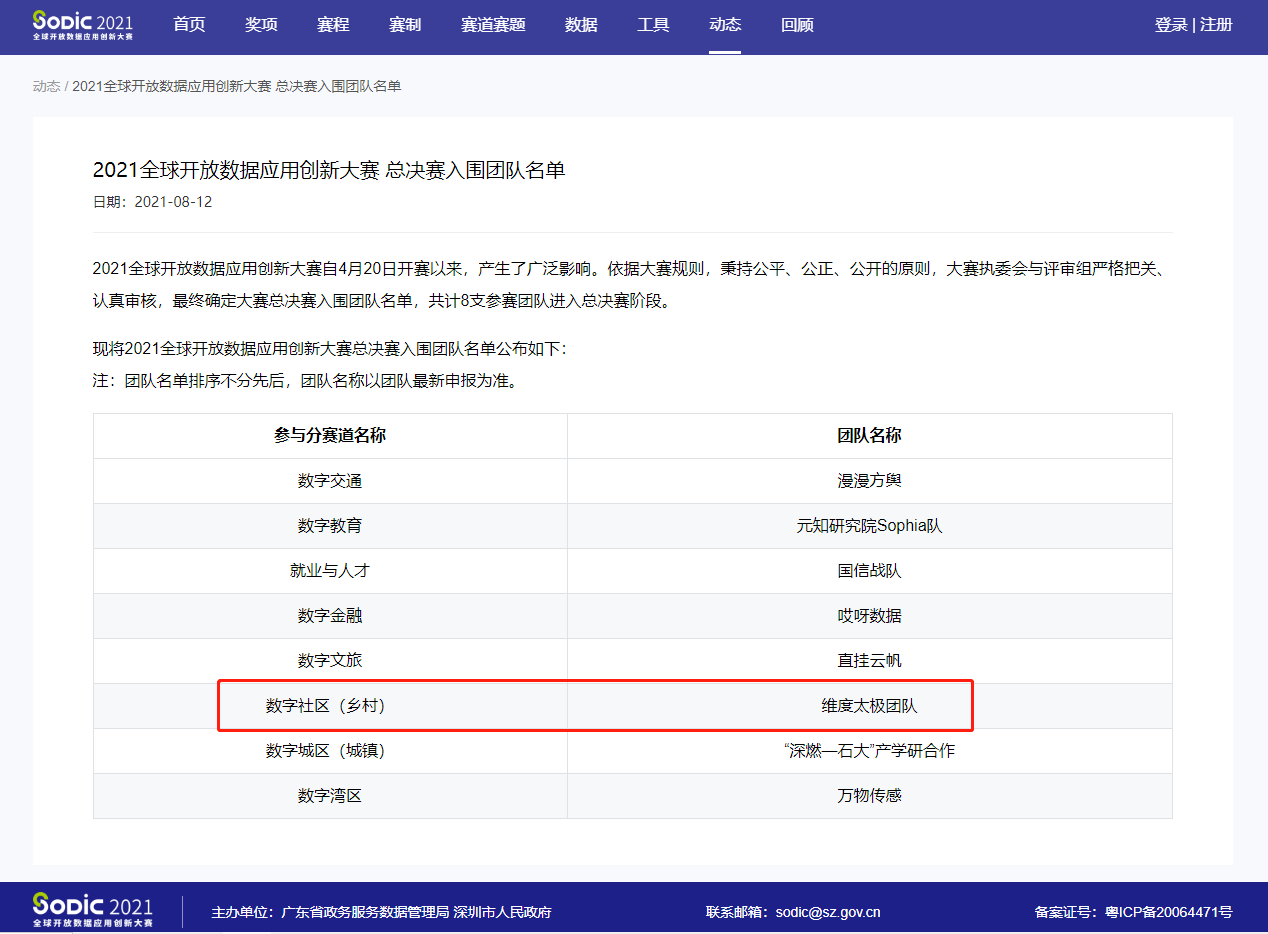The height and width of the screenshot is (934, 1268).
Task: Click the 元知研究院Sophia队 table cell
Action: coord(869,526)
